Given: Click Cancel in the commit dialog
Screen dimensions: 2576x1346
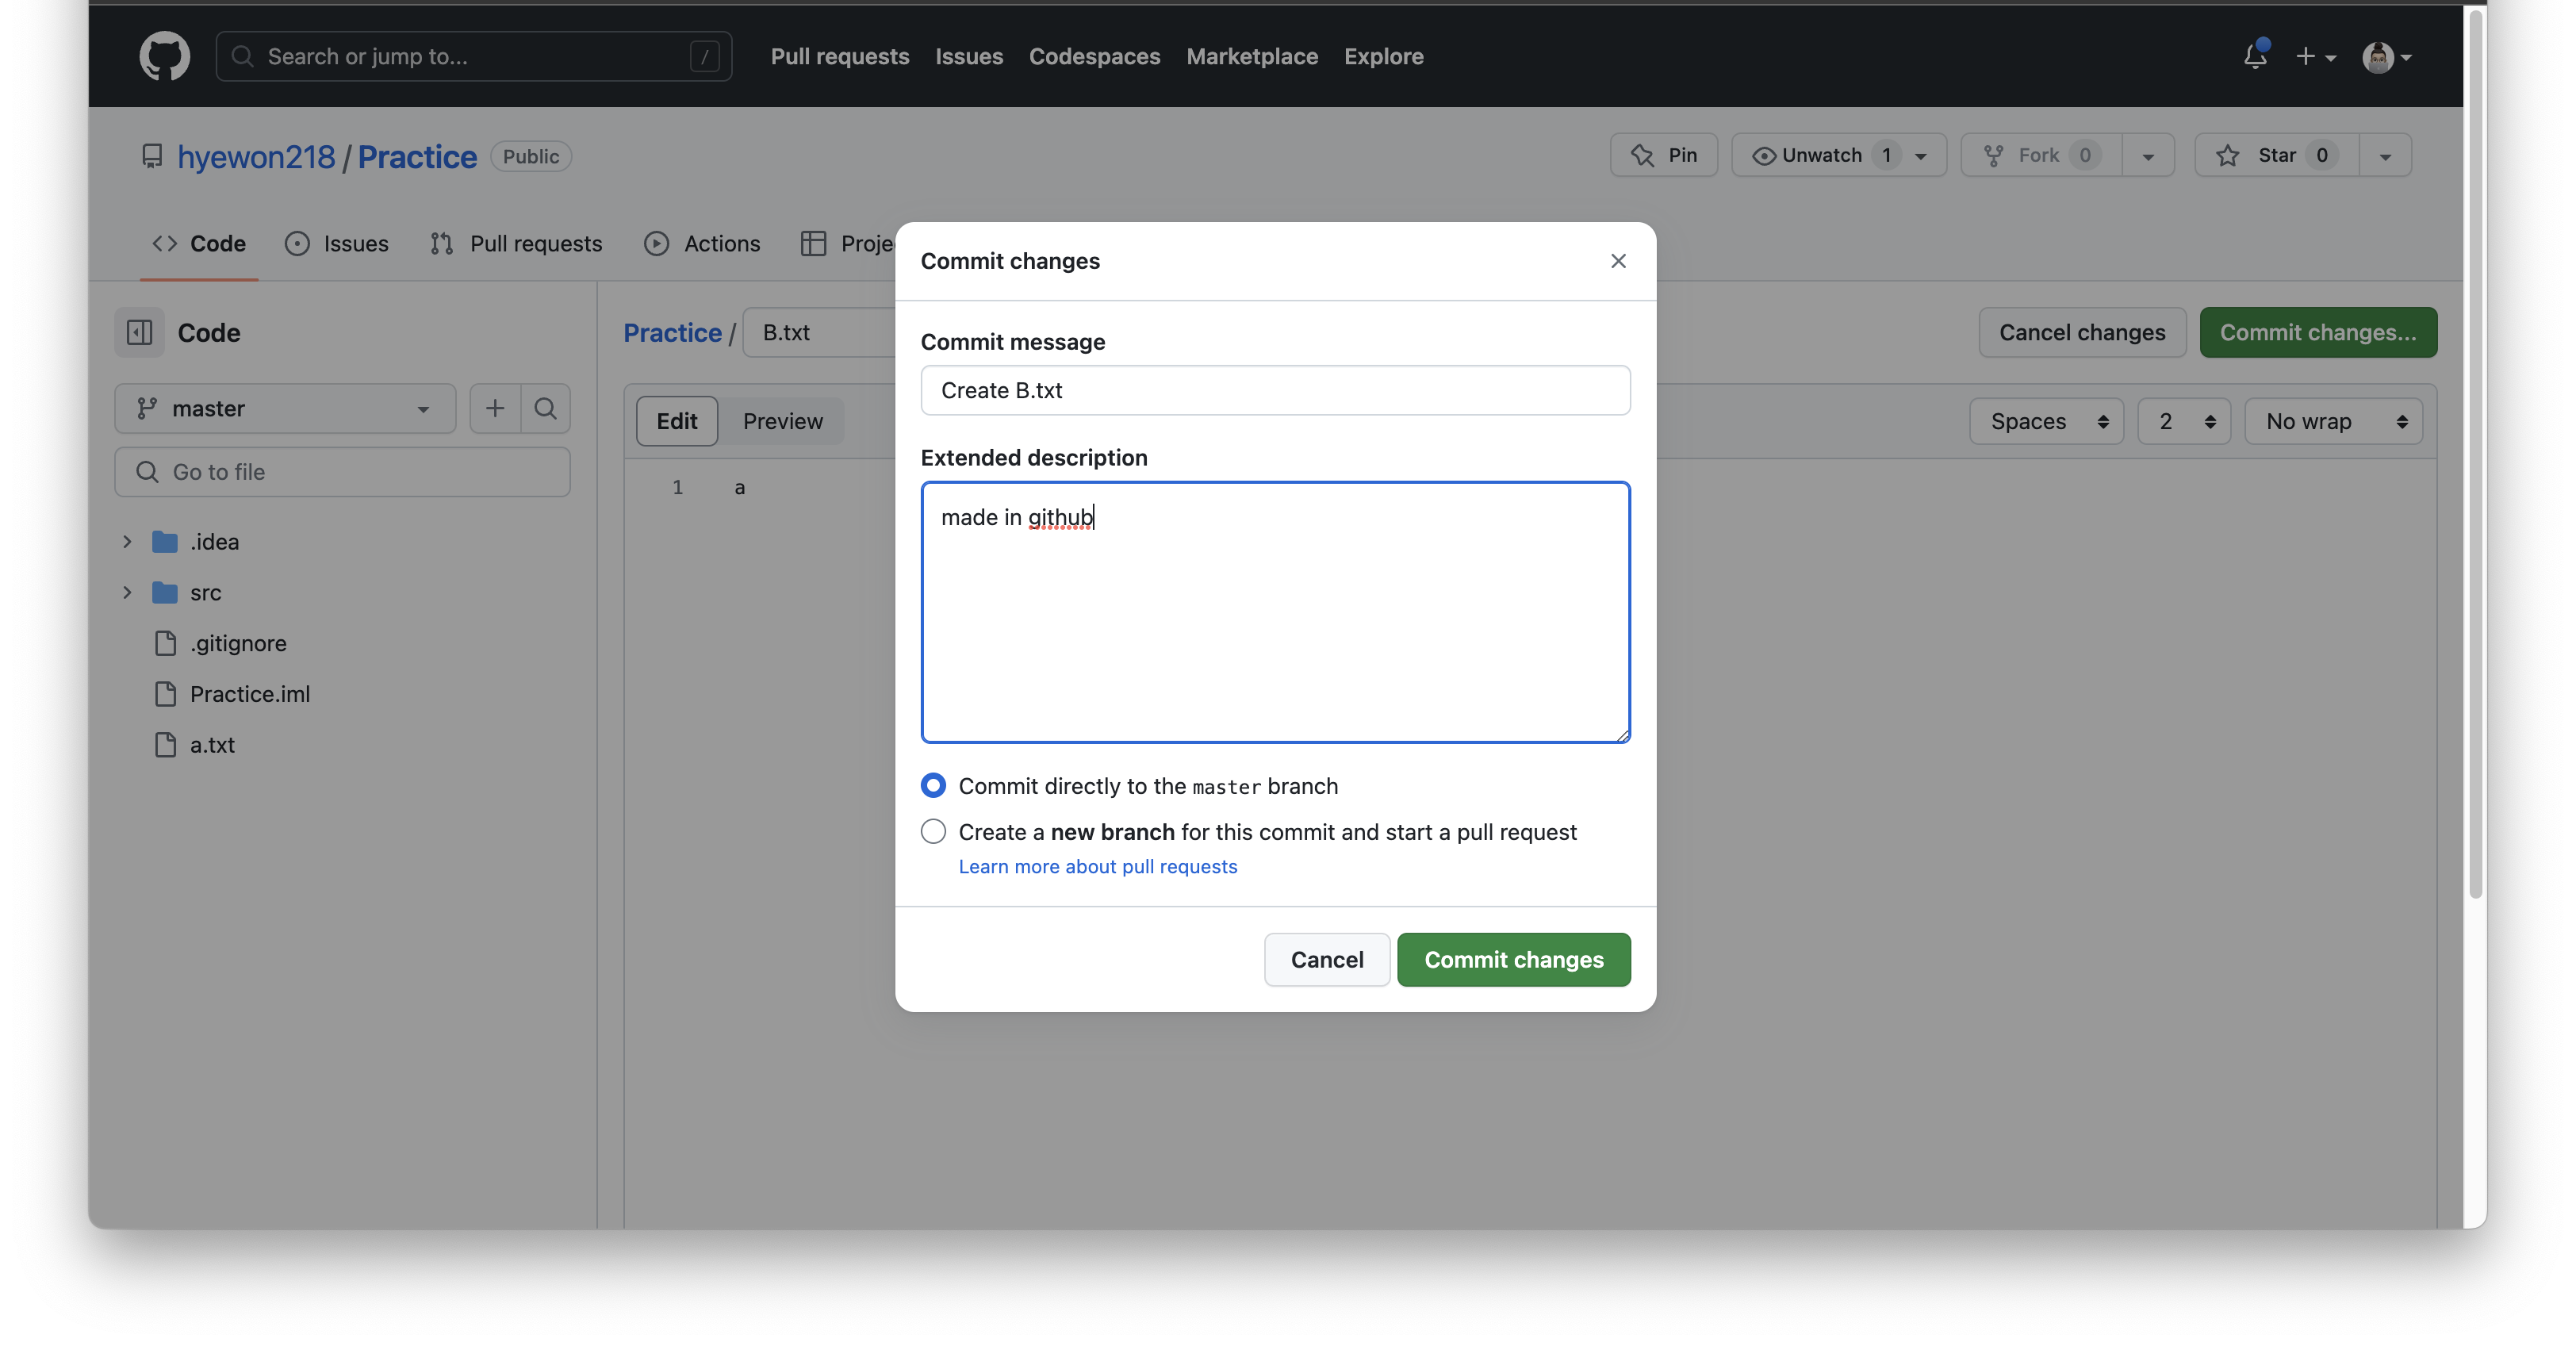Looking at the screenshot, I should coord(1327,960).
